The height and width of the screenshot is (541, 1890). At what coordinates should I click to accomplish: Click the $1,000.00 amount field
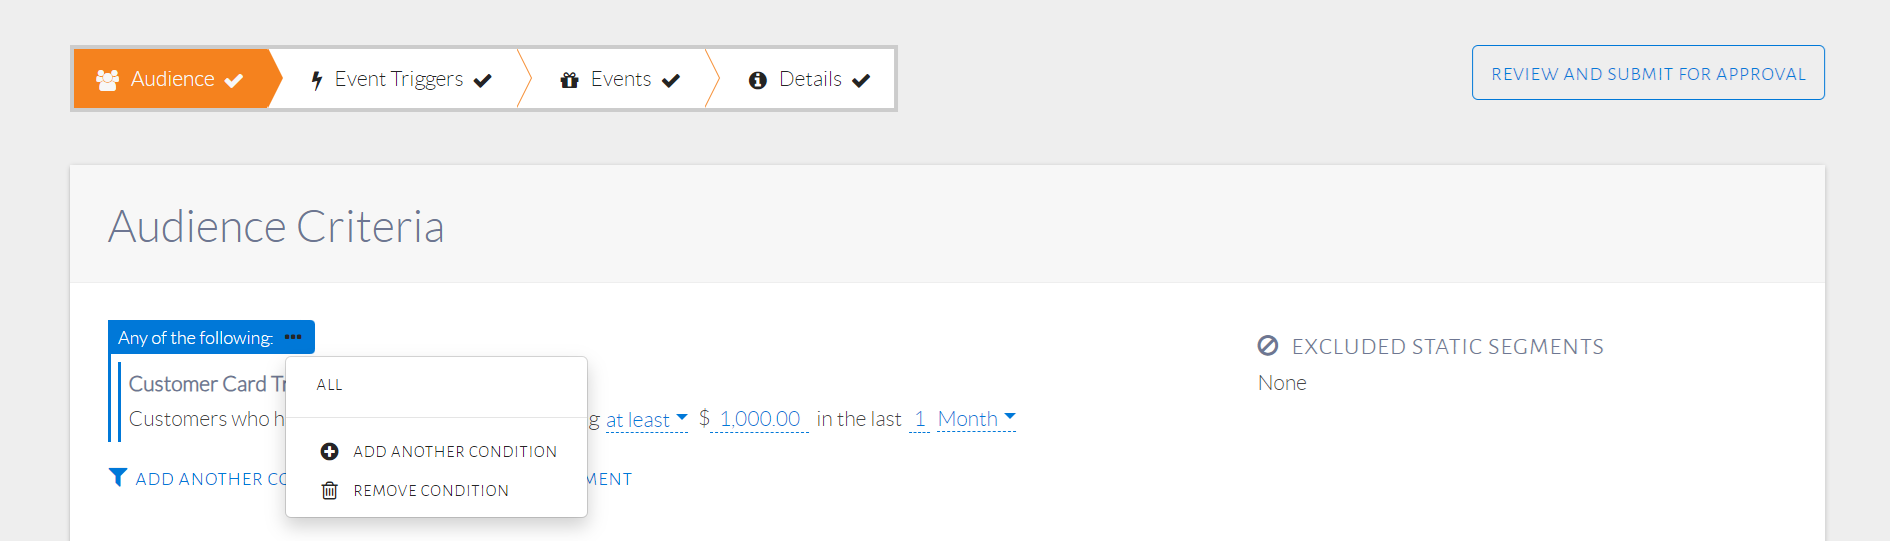[x=759, y=419]
